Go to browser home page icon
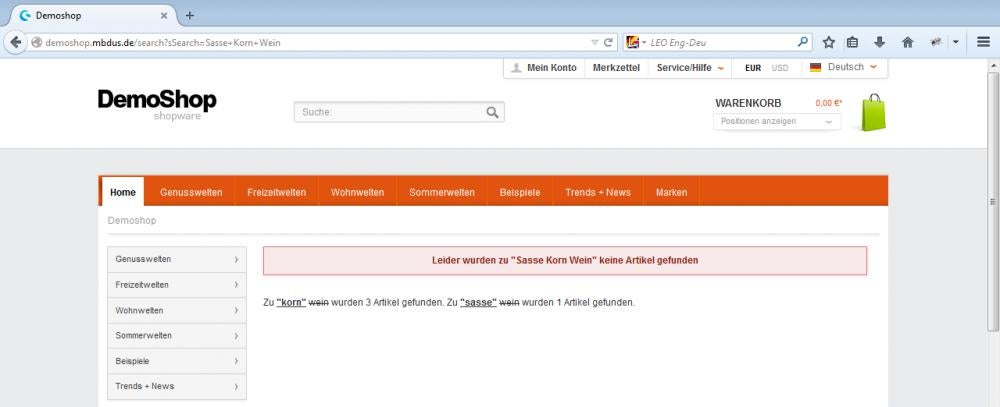 [x=908, y=42]
